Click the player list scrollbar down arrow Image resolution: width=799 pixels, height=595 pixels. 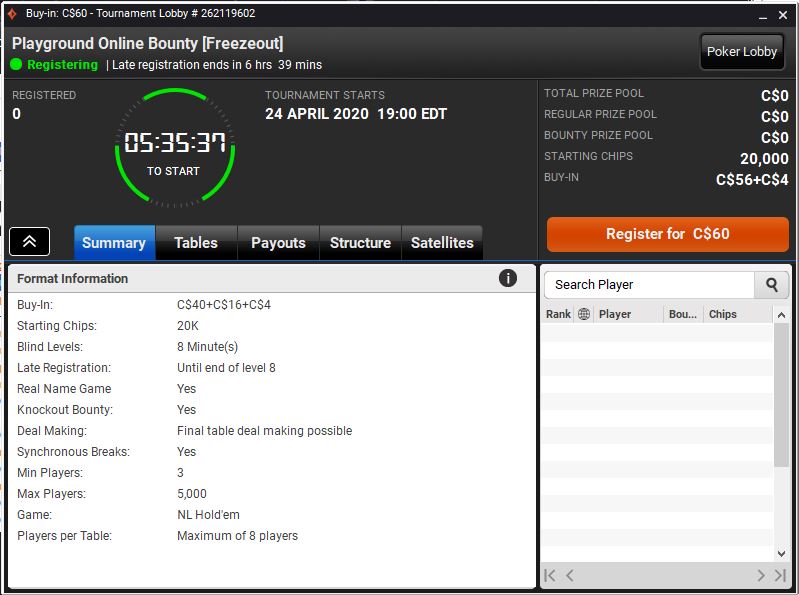tap(781, 553)
